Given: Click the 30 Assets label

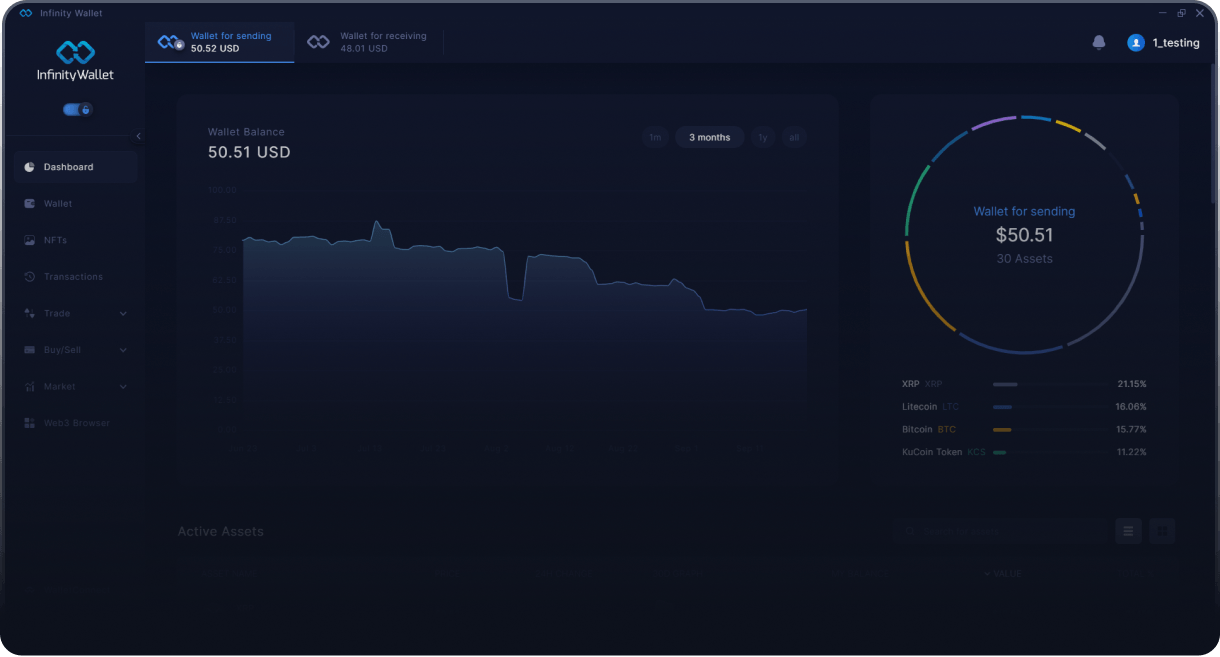Looking at the screenshot, I should [1024, 259].
